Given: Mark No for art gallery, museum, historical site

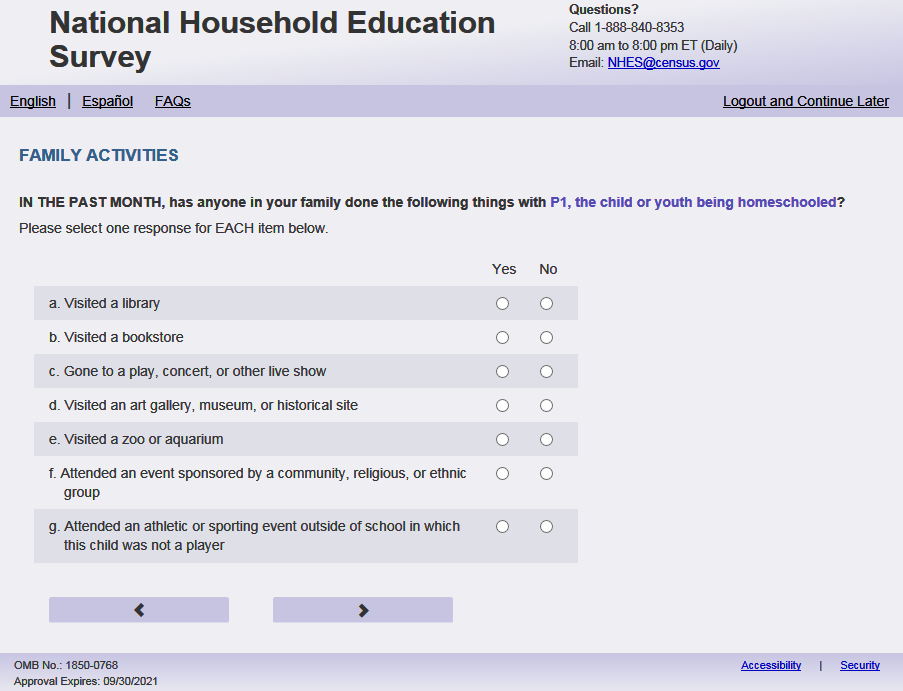Looking at the screenshot, I should [x=546, y=406].
